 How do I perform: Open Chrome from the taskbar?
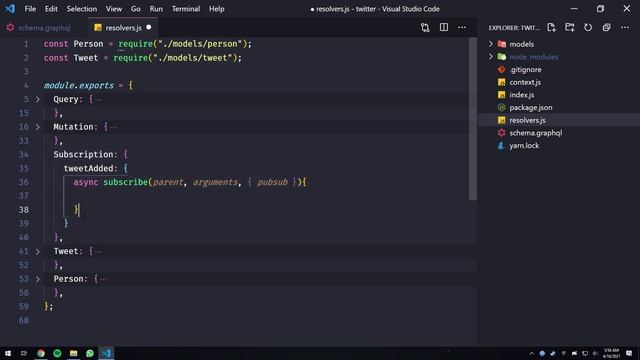pyautogui.click(x=41, y=353)
